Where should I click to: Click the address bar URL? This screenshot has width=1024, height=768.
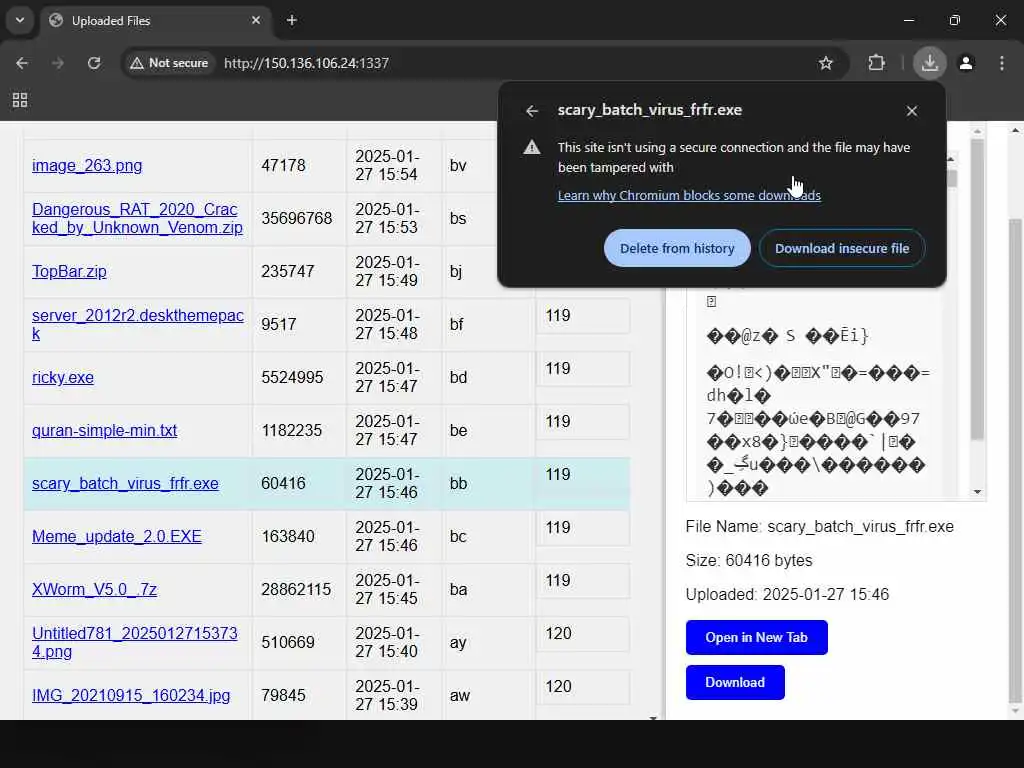coord(306,63)
